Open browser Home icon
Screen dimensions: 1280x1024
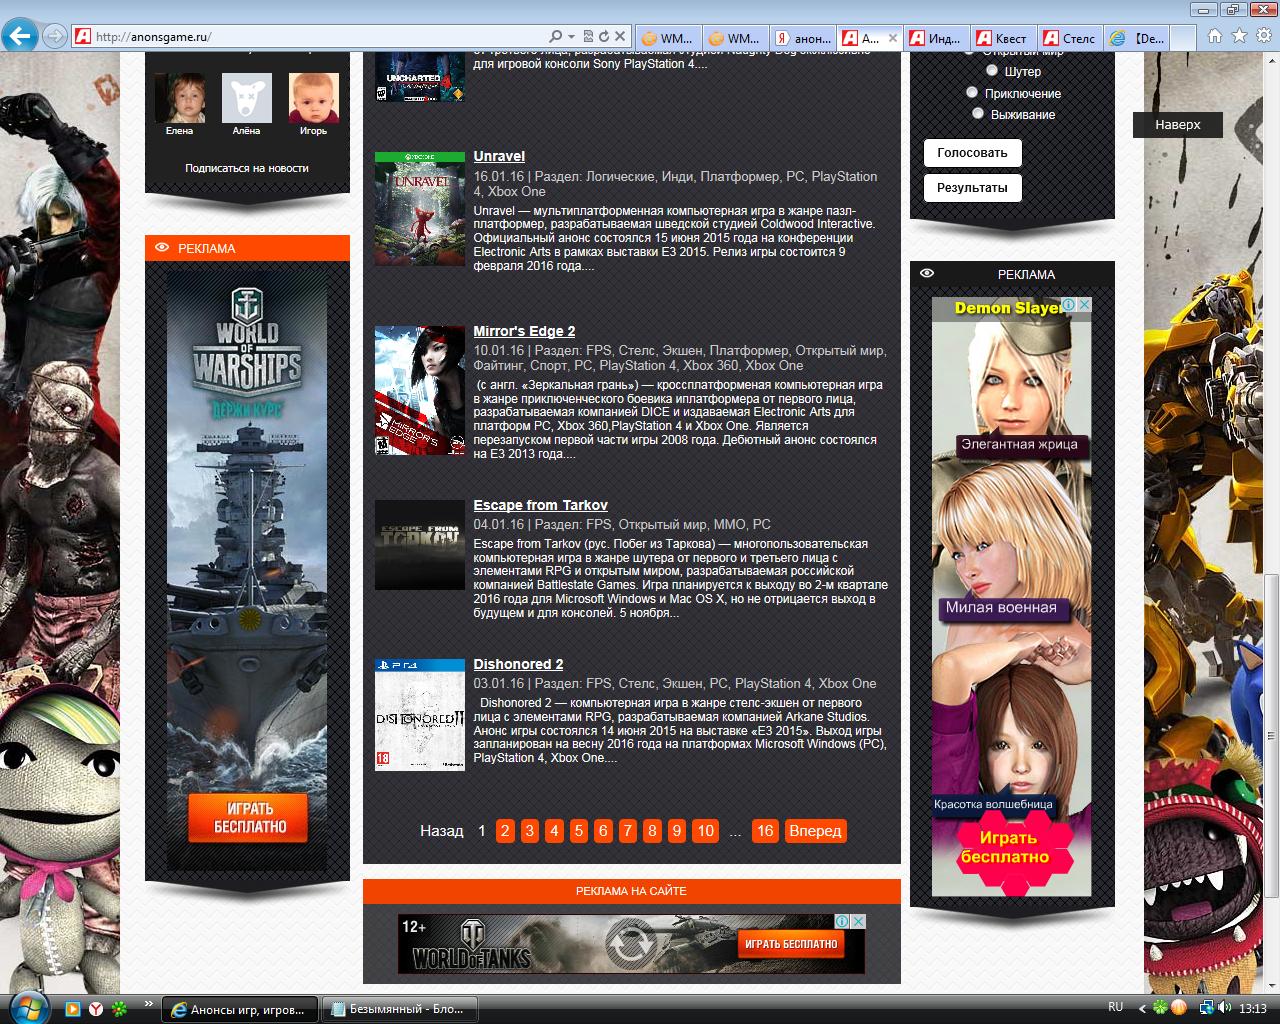pos(1215,36)
